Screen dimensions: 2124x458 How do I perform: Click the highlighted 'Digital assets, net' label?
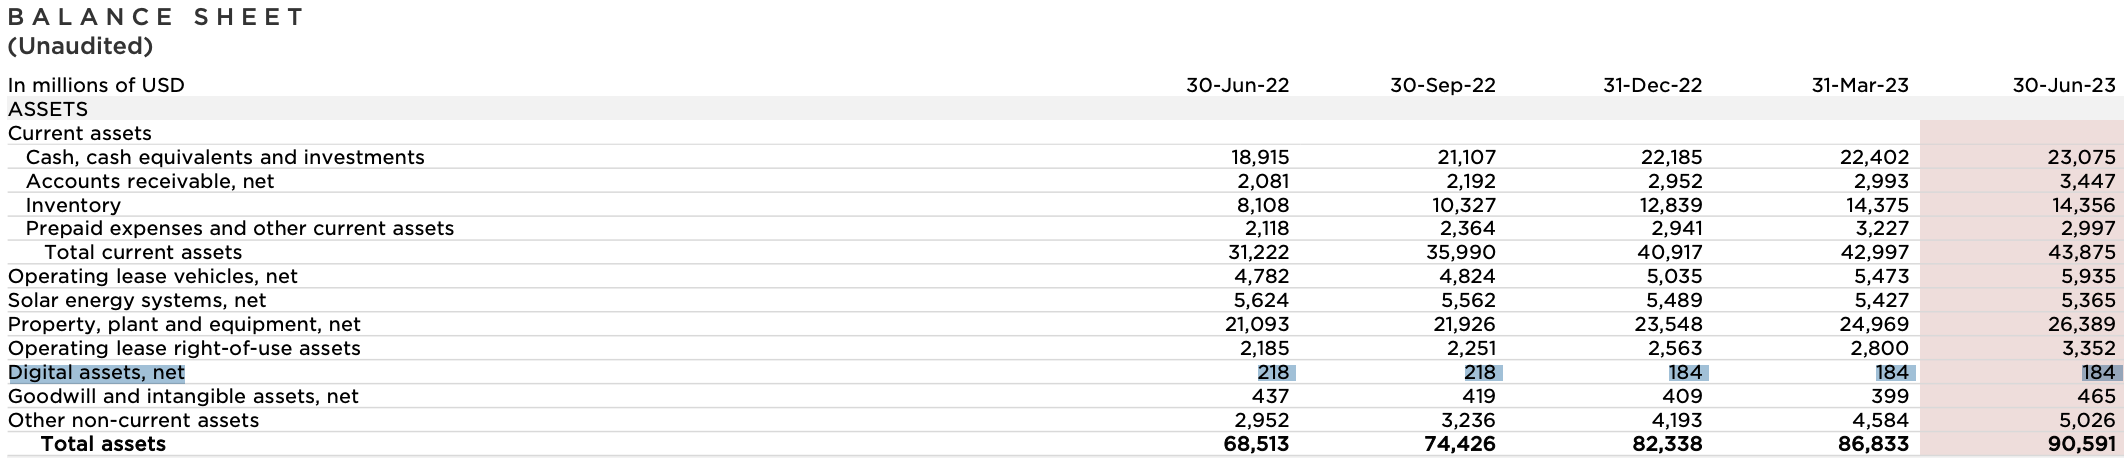tap(96, 373)
